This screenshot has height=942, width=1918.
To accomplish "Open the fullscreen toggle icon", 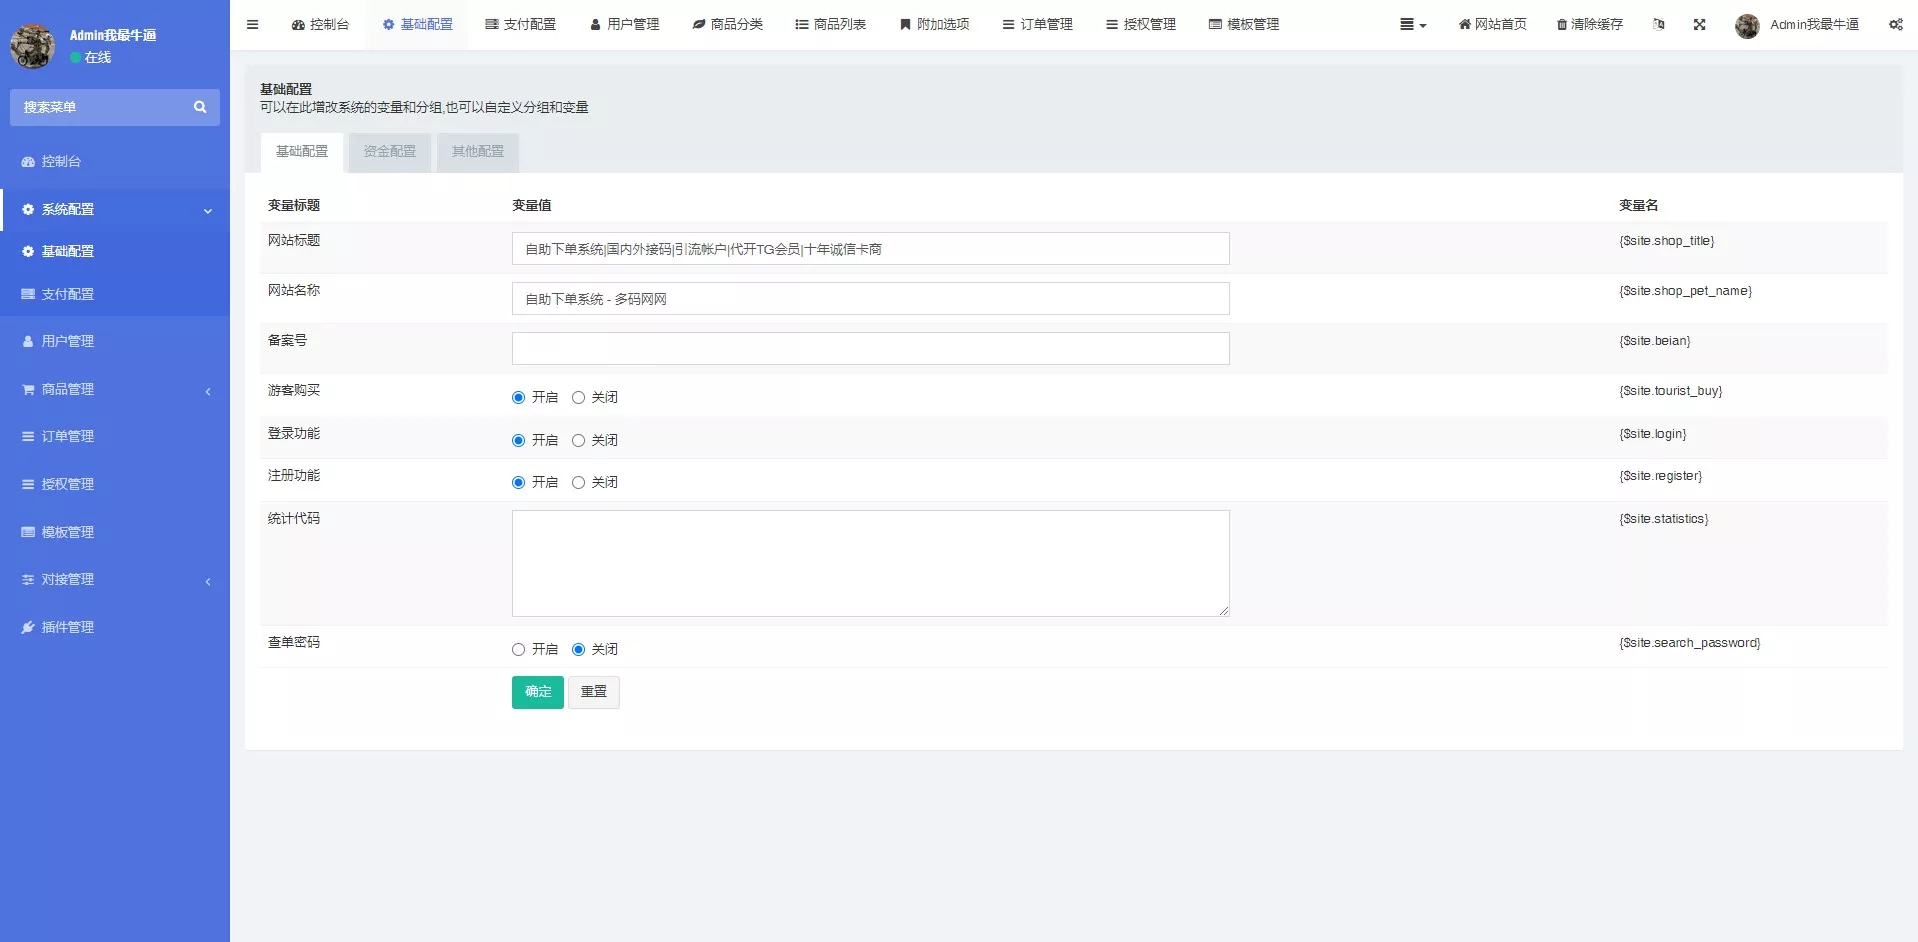I will [1699, 25].
